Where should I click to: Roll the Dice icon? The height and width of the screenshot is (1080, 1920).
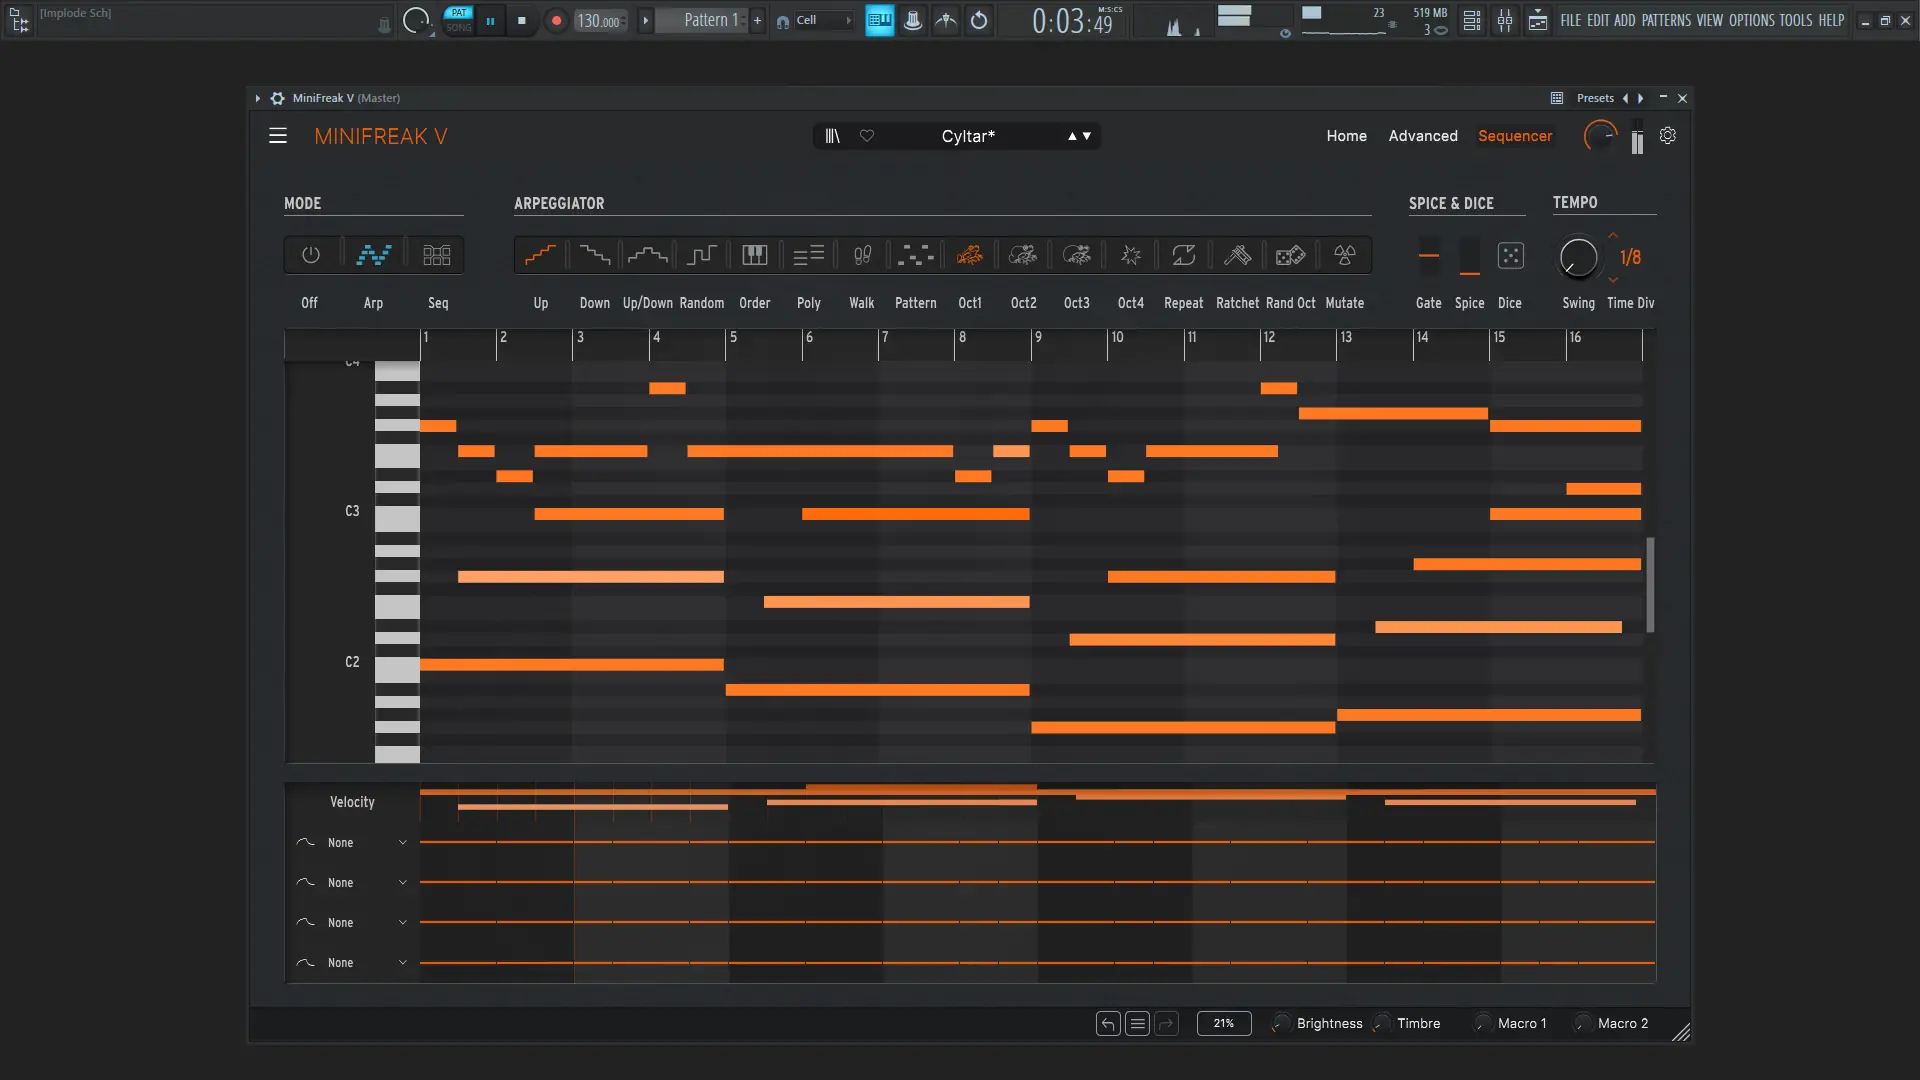1510,255
